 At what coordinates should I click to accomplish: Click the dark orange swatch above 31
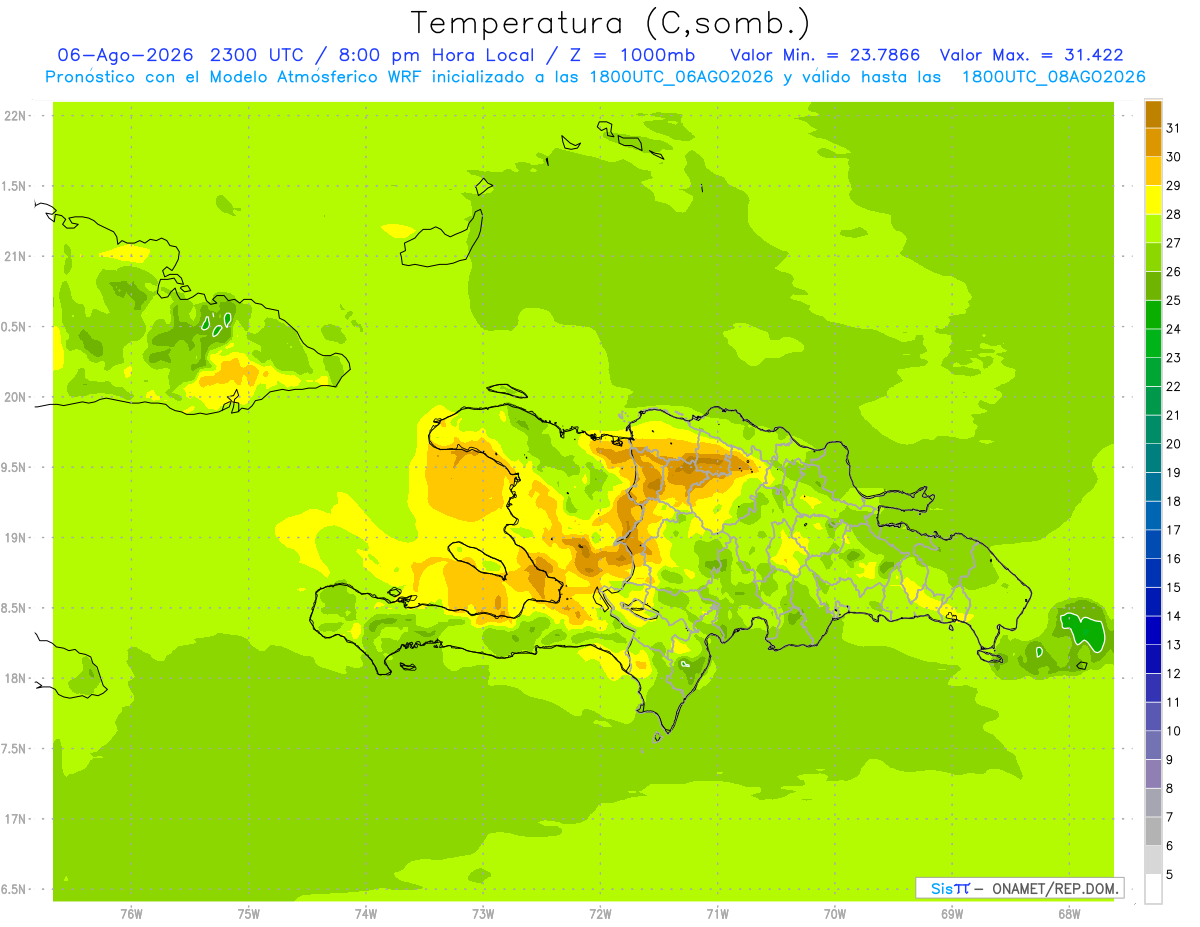tap(1153, 114)
